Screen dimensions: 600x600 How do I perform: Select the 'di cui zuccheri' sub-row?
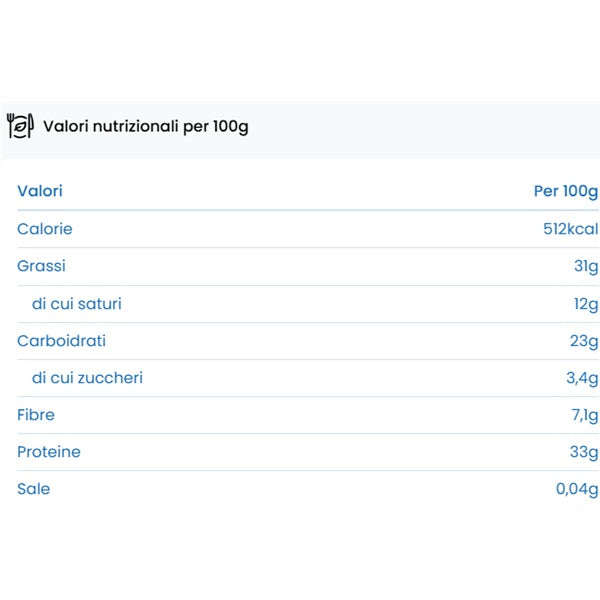click(87, 378)
